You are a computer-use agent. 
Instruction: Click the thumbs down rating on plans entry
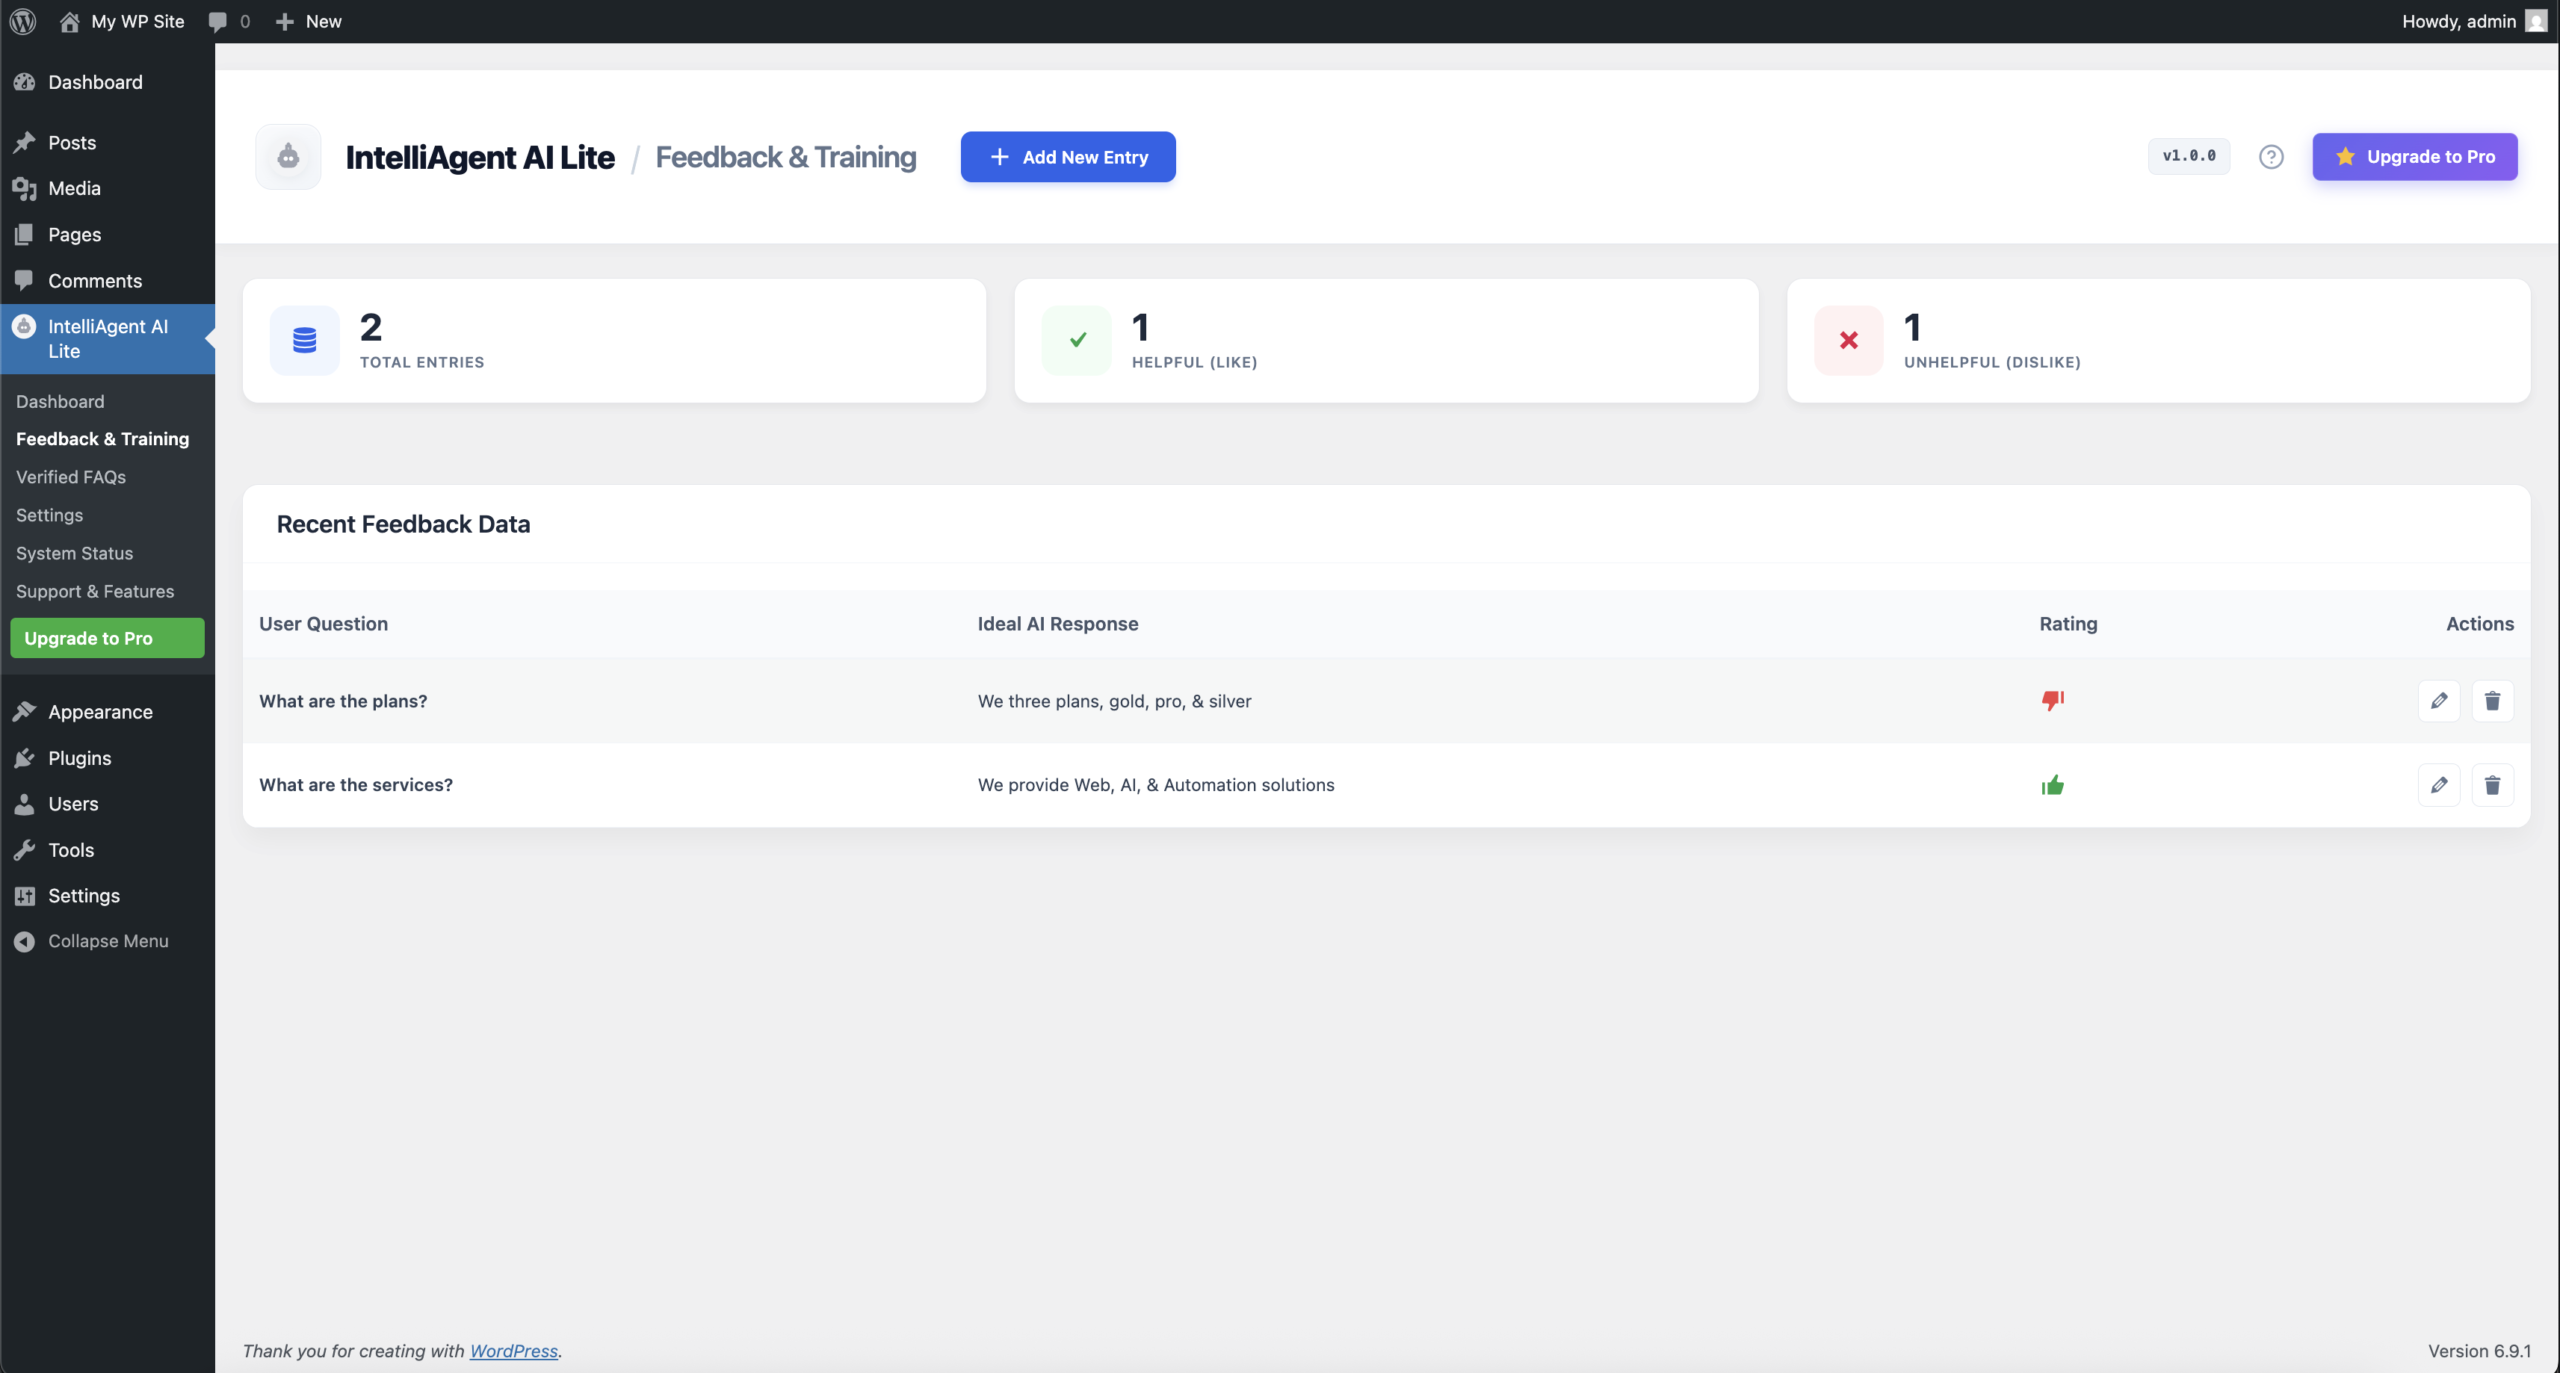2053,701
